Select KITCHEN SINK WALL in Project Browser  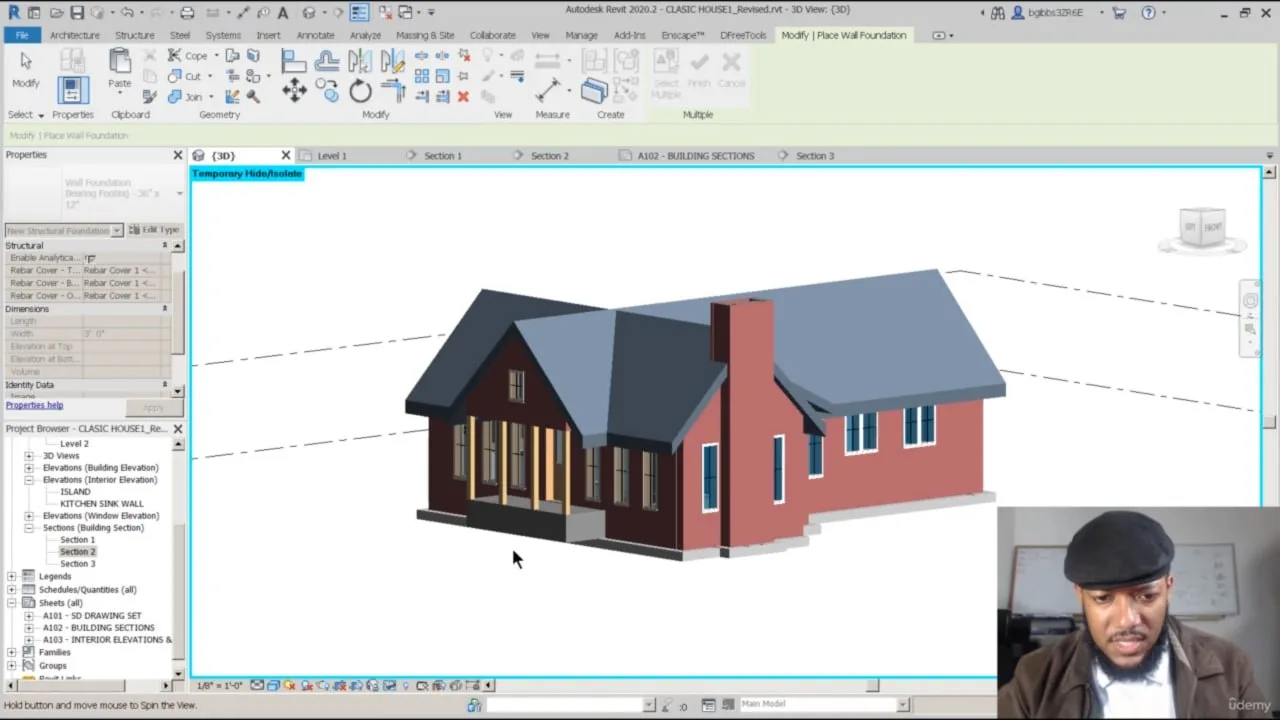pyautogui.click(x=102, y=504)
